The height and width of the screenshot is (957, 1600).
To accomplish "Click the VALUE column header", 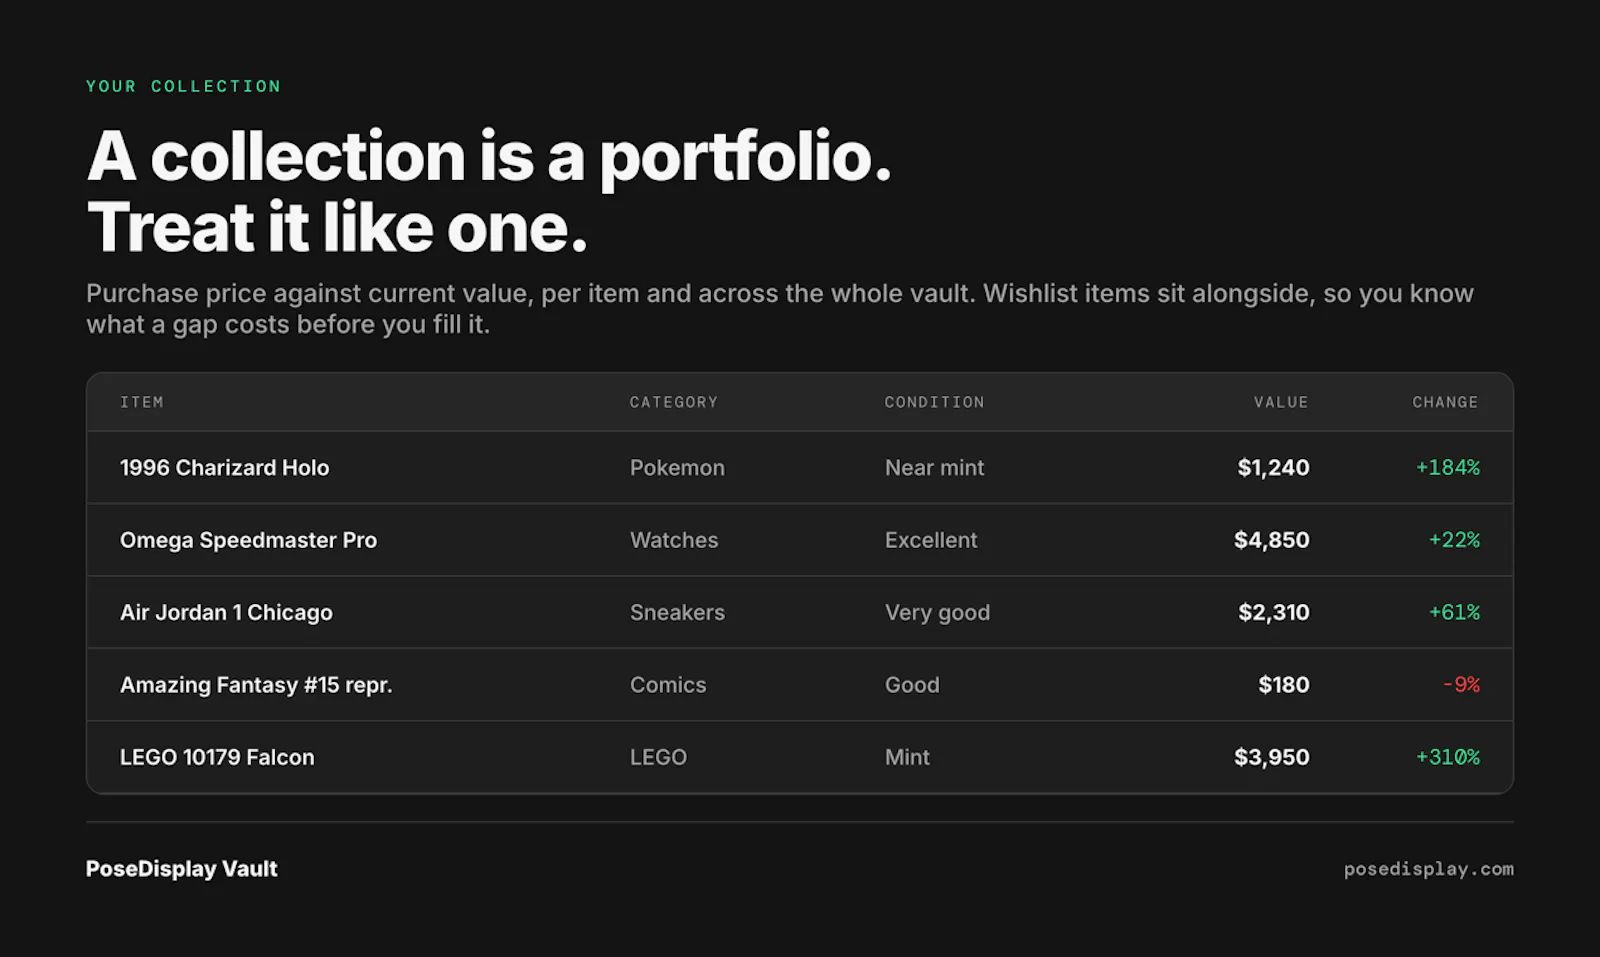I will click(x=1281, y=402).
